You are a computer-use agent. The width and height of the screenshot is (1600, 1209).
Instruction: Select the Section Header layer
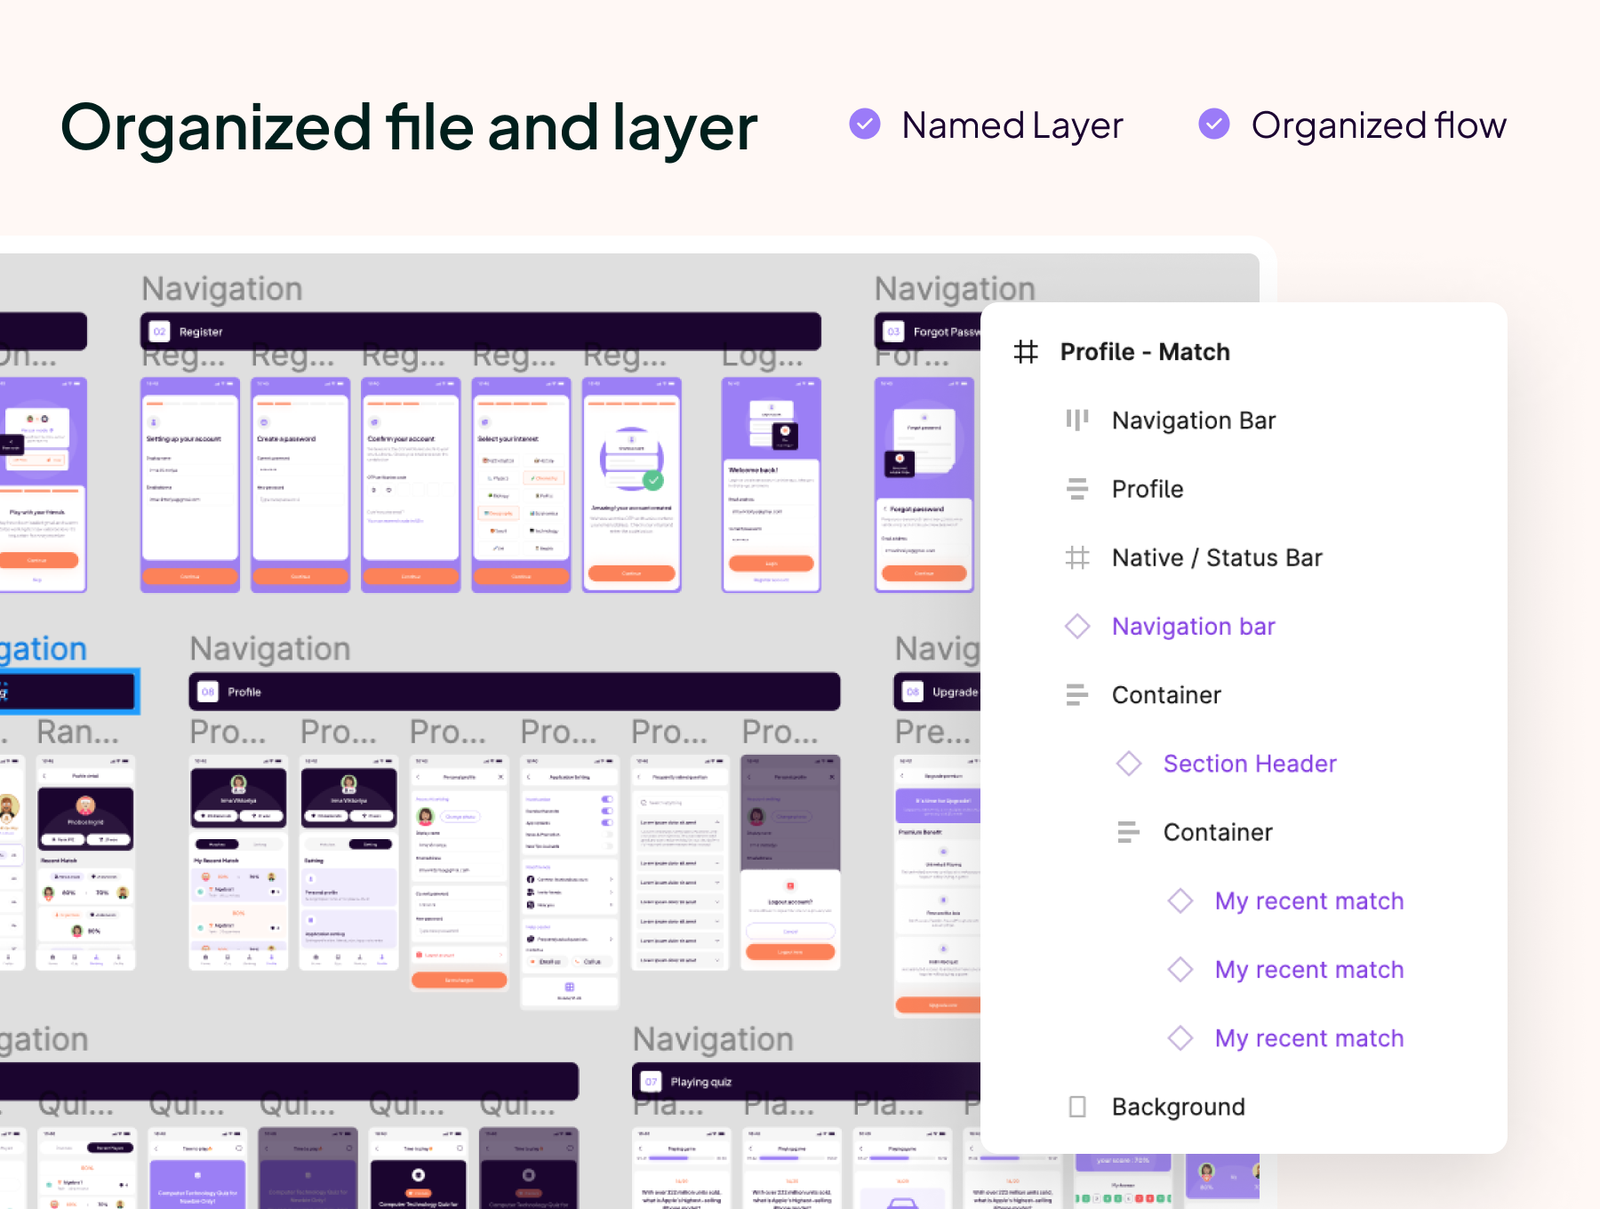click(1249, 764)
